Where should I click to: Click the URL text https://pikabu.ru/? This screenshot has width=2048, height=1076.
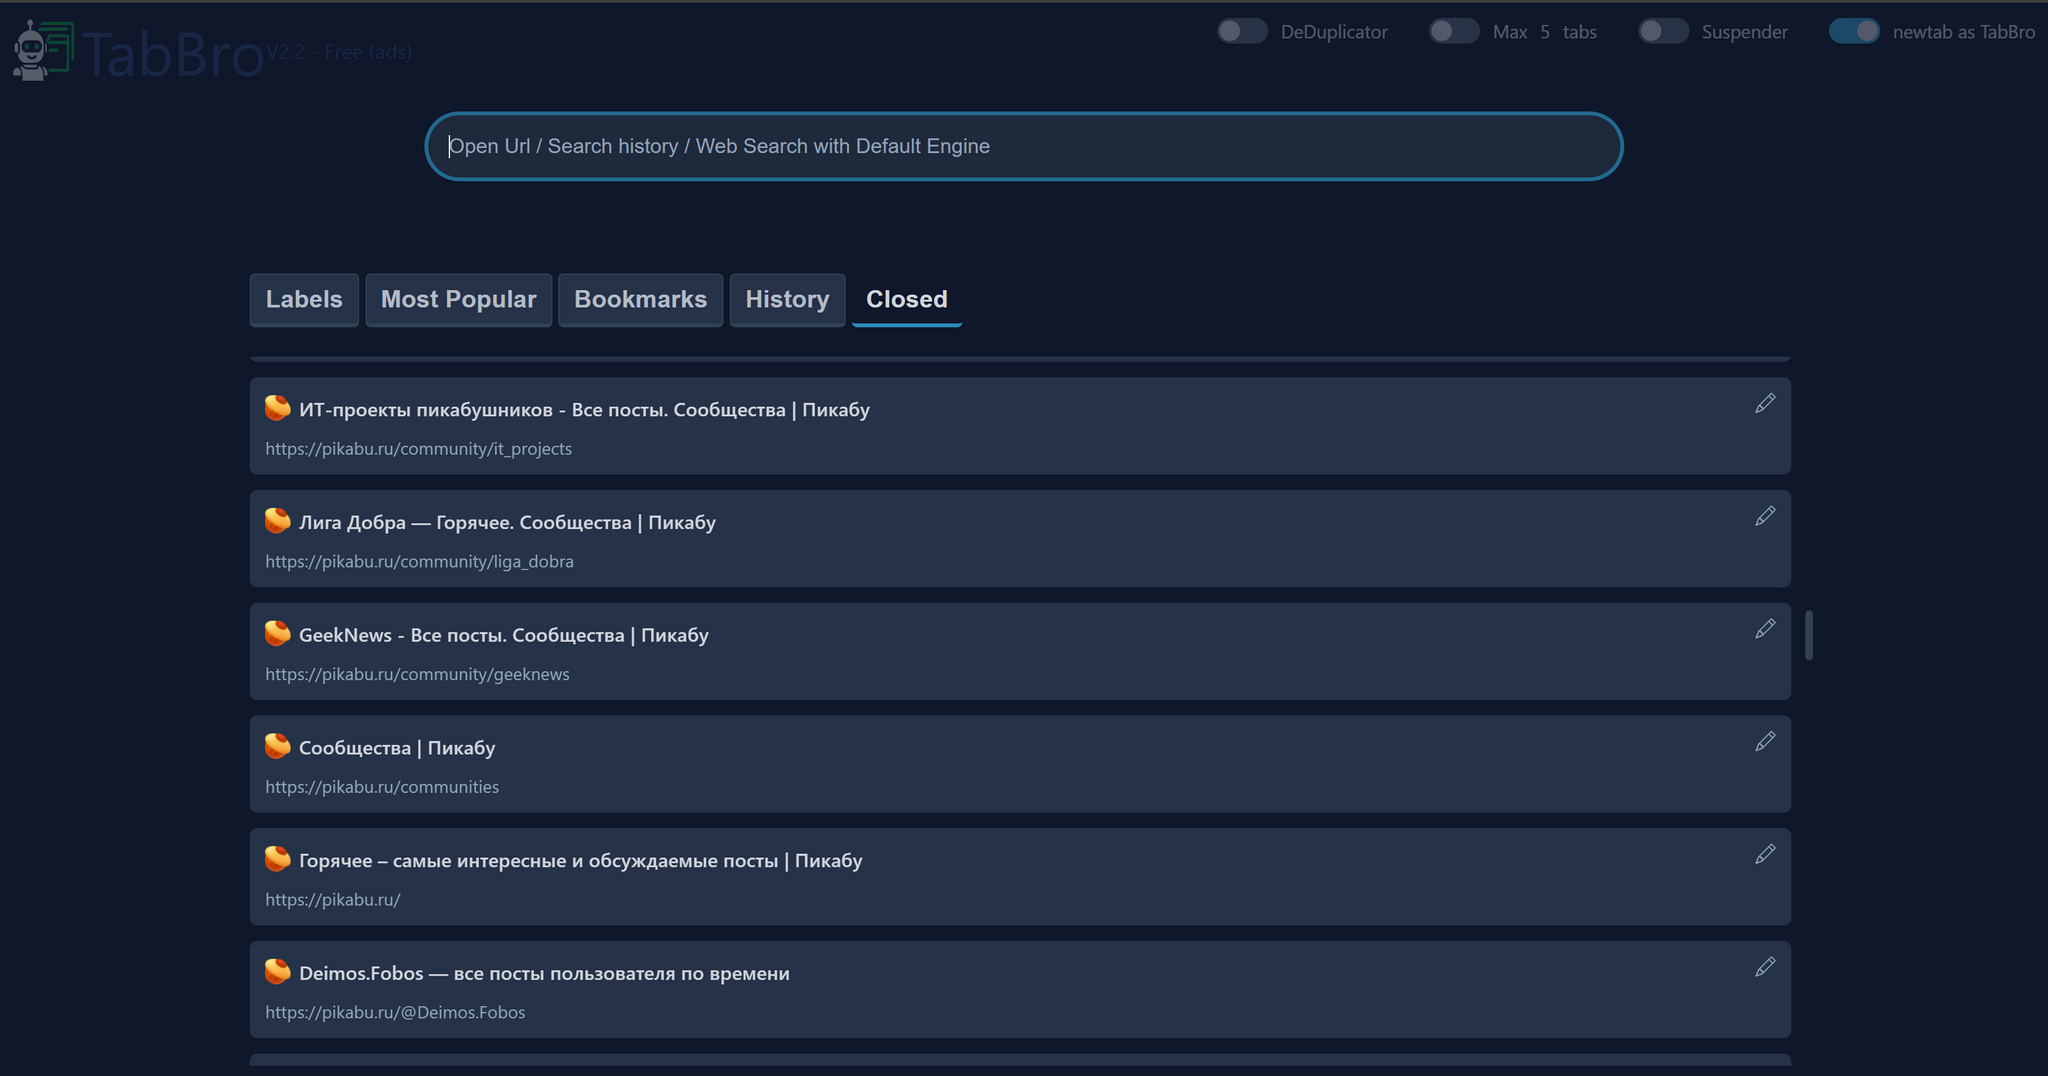333,900
